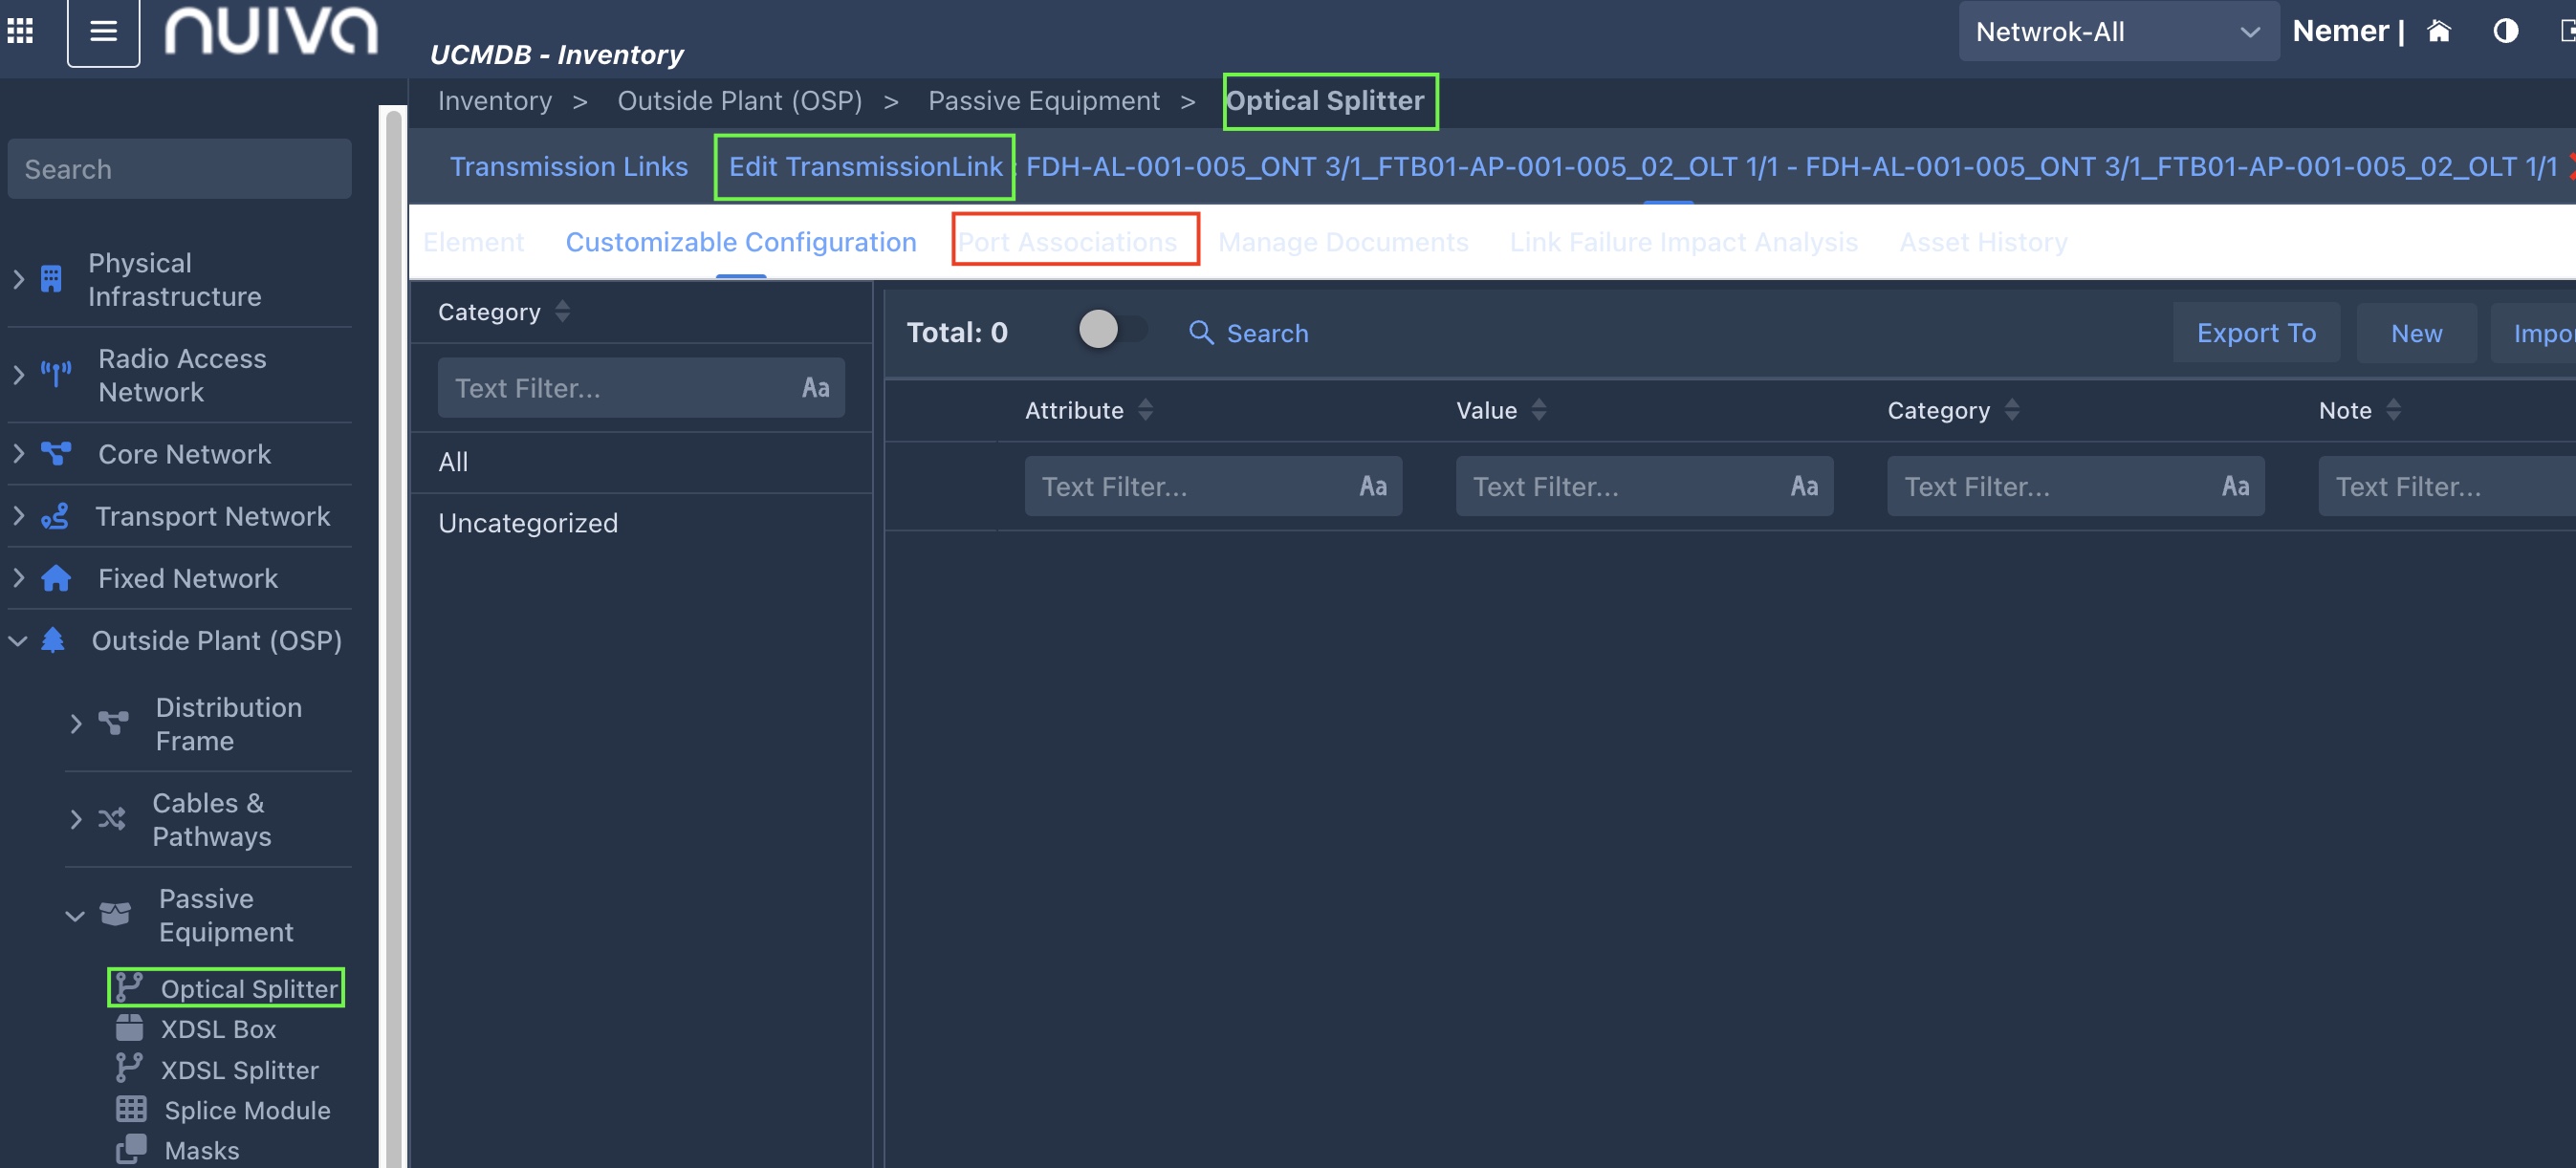Toggle case-sensitive Aa in Attribute filter
This screenshot has width=2576, height=1168.
point(1372,486)
